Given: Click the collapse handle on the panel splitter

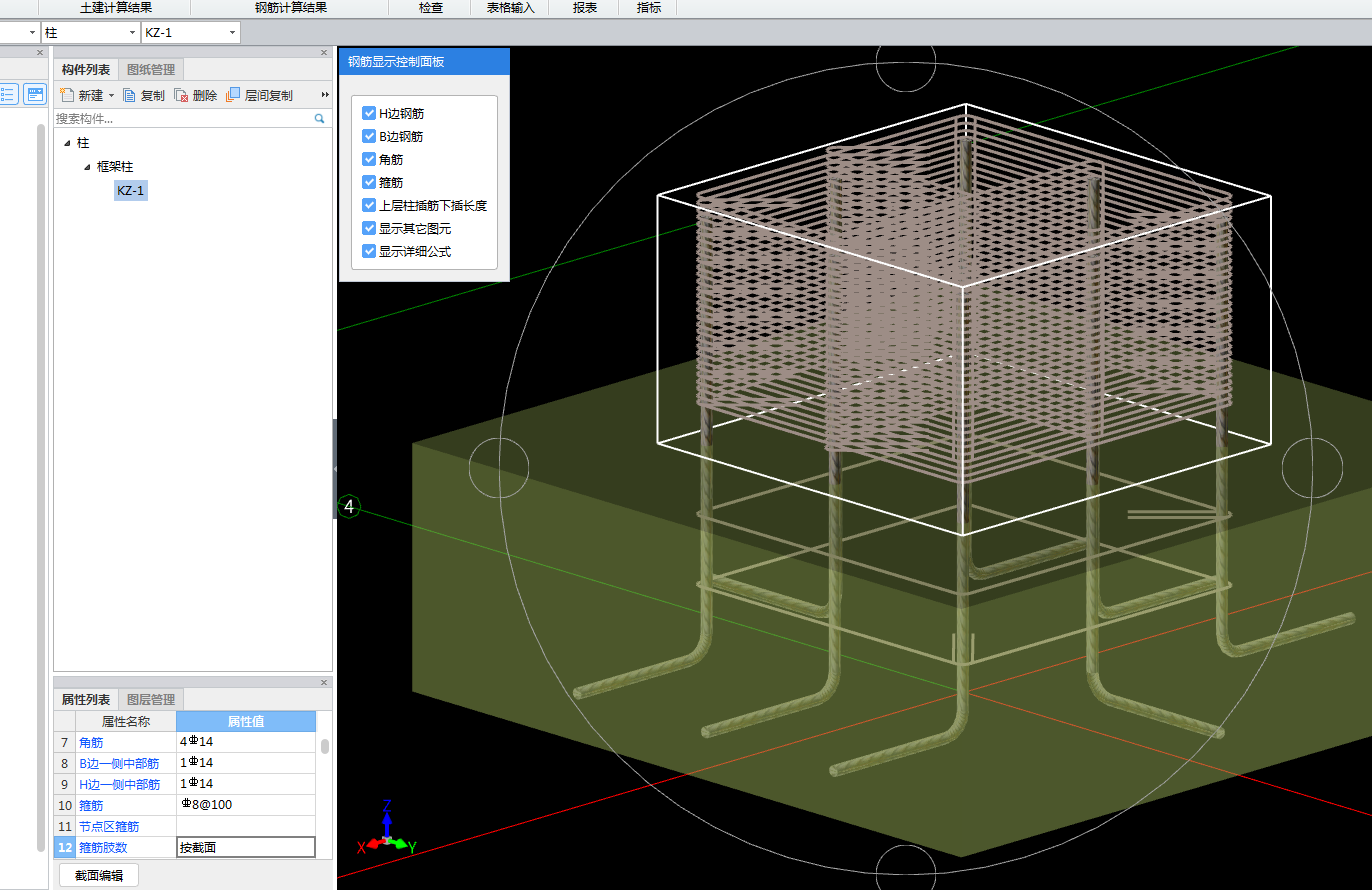Looking at the screenshot, I should (335, 468).
